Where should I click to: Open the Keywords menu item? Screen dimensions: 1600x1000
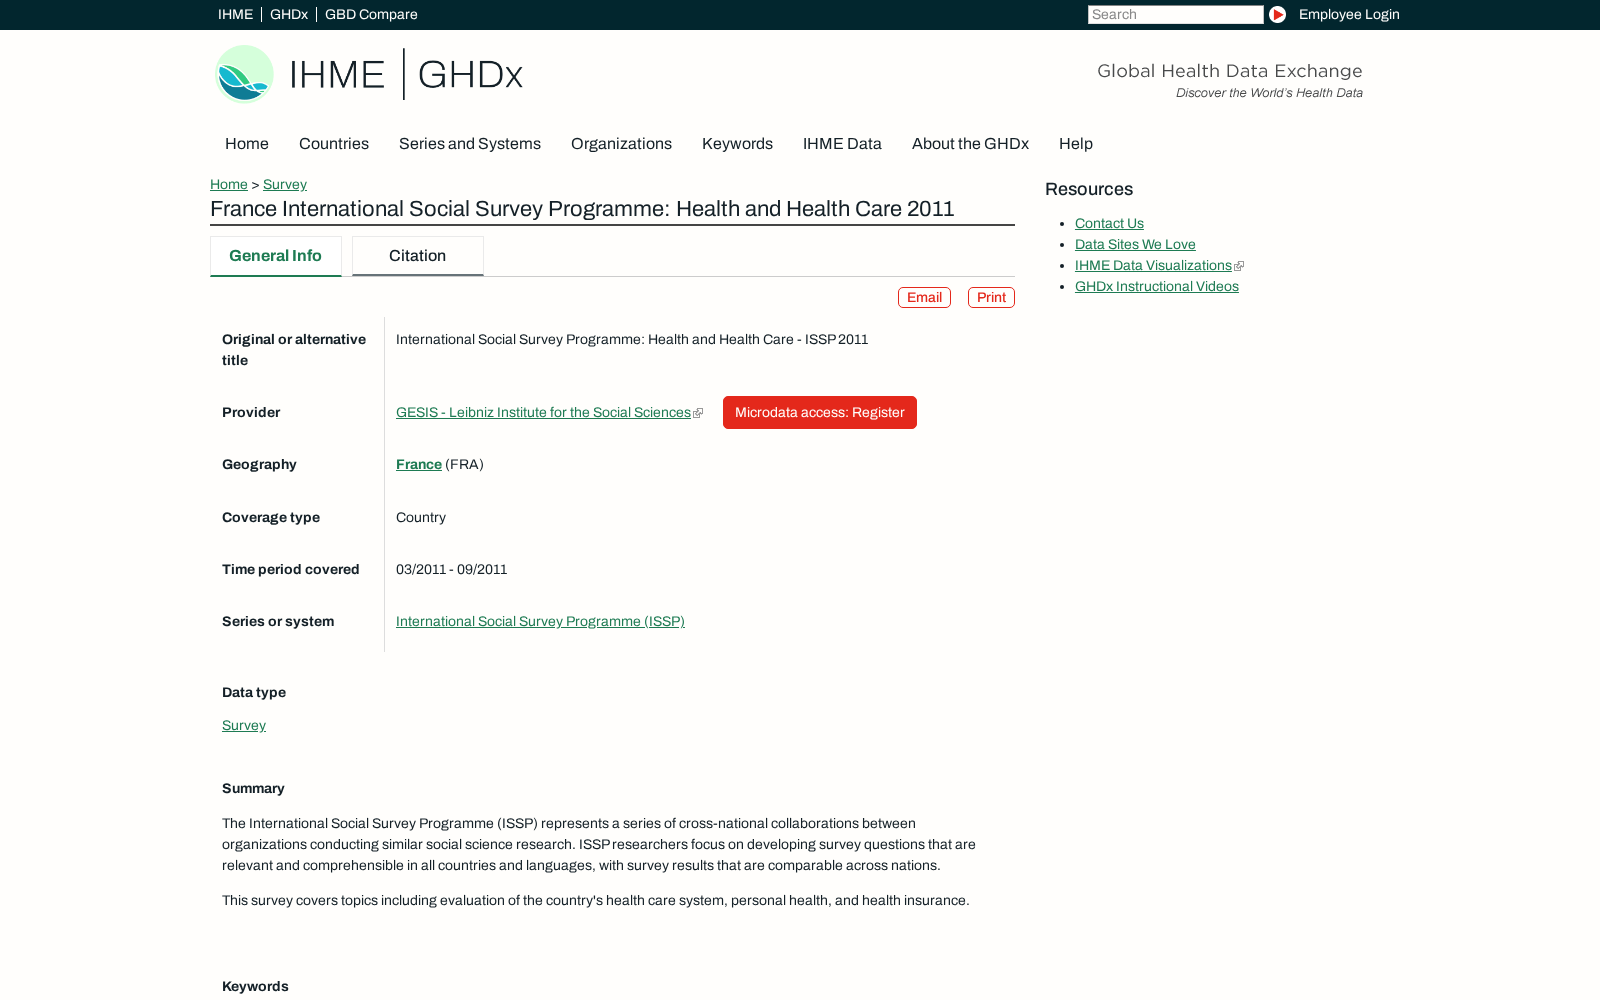(737, 144)
